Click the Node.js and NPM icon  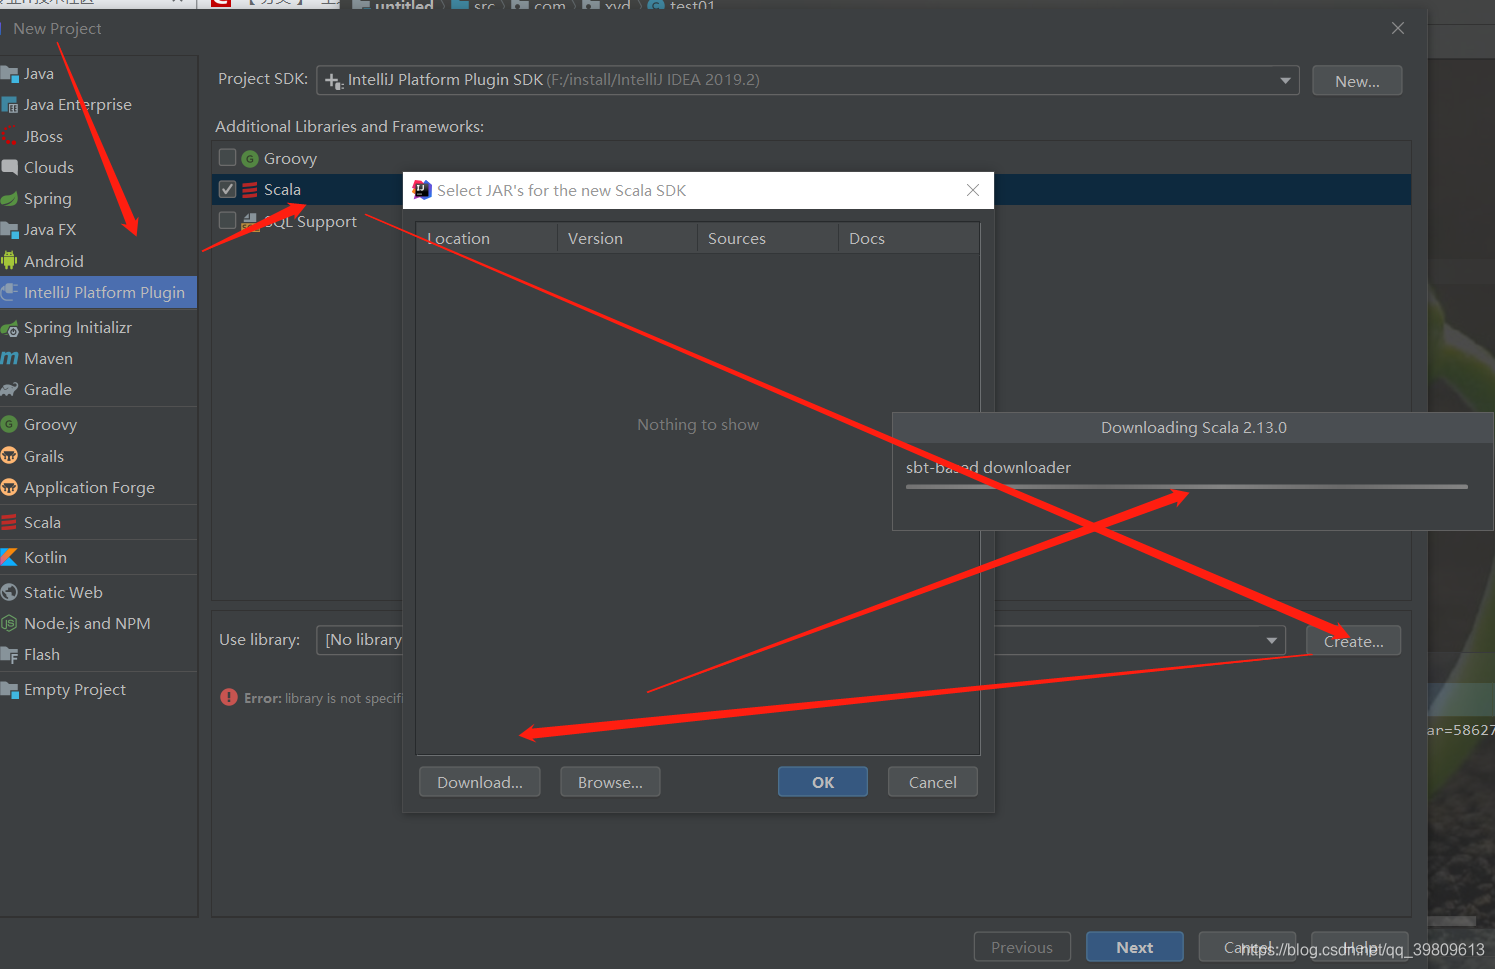click(10, 623)
